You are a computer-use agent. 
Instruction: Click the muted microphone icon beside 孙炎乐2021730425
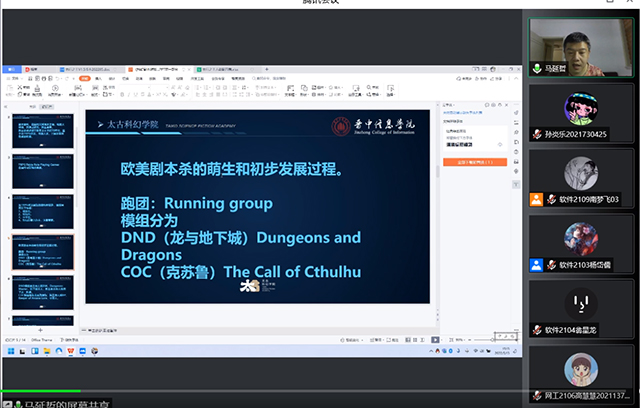(x=551, y=134)
